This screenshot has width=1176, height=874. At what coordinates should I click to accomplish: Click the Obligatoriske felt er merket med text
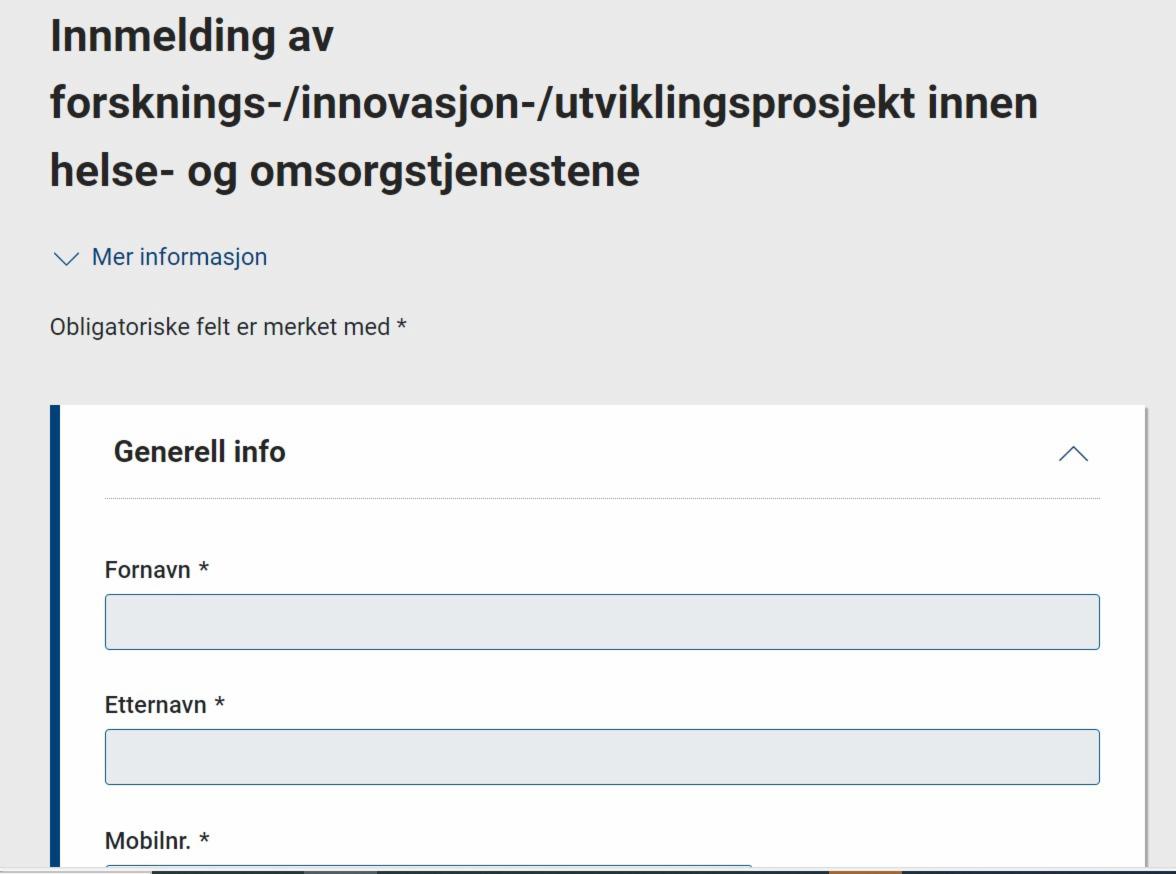click(x=219, y=327)
